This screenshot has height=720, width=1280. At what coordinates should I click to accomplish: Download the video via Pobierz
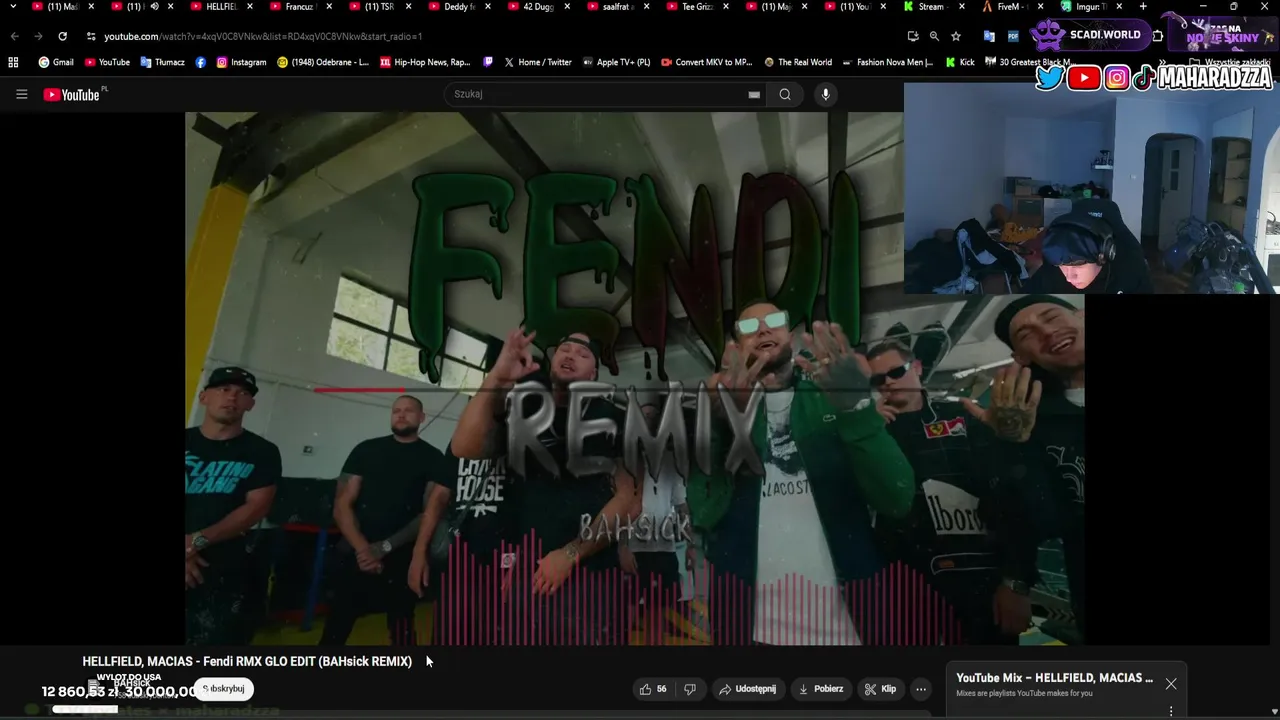[820, 689]
